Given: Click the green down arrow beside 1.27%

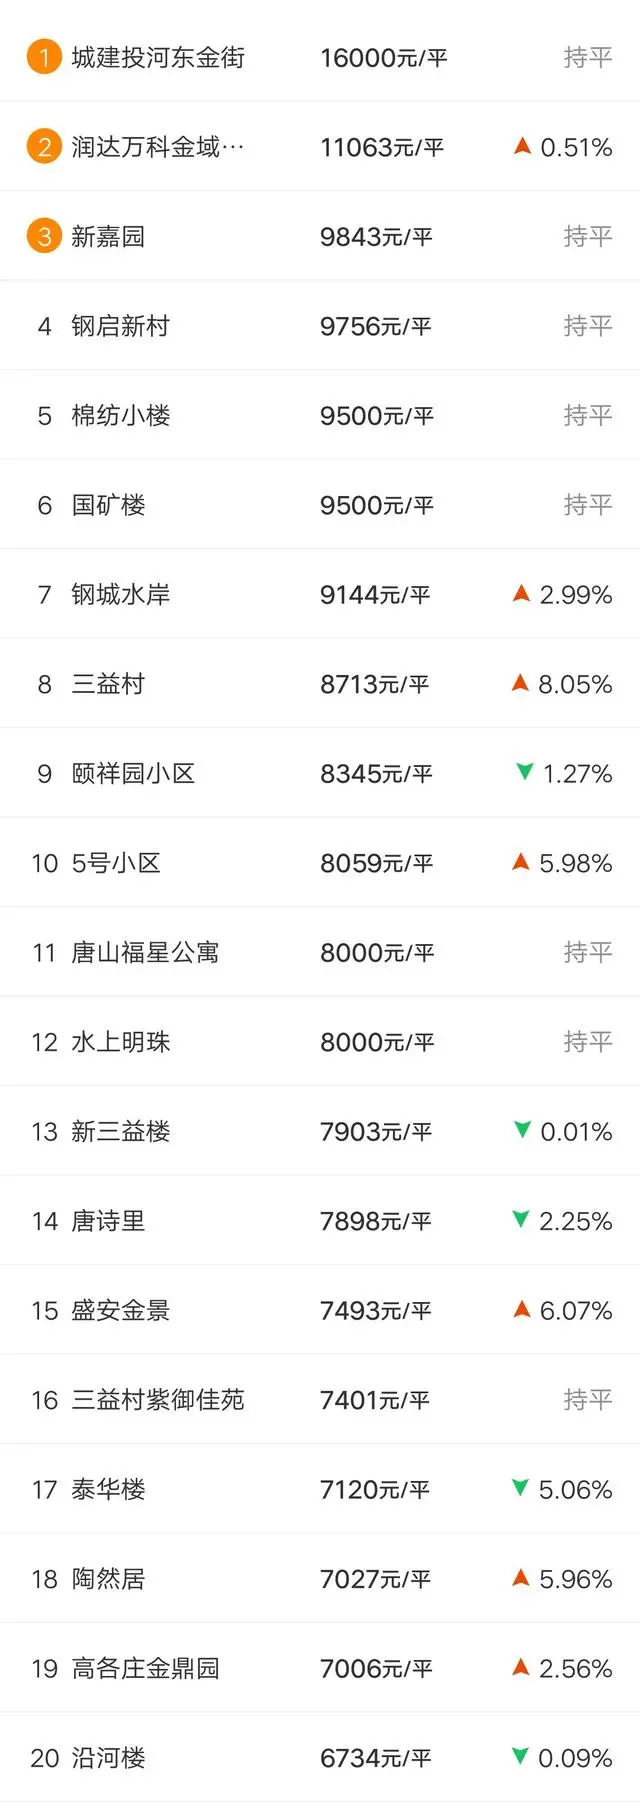Looking at the screenshot, I should (x=524, y=772).
